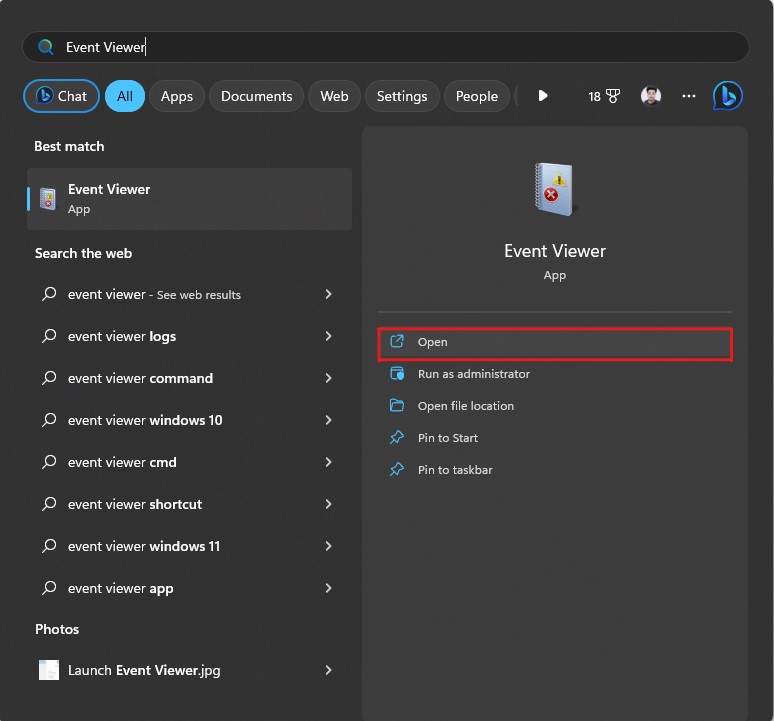This screenshot has width=774, height=721.
Task: Click the search box containing 'Event Viewer'
Action: [386, 47]
